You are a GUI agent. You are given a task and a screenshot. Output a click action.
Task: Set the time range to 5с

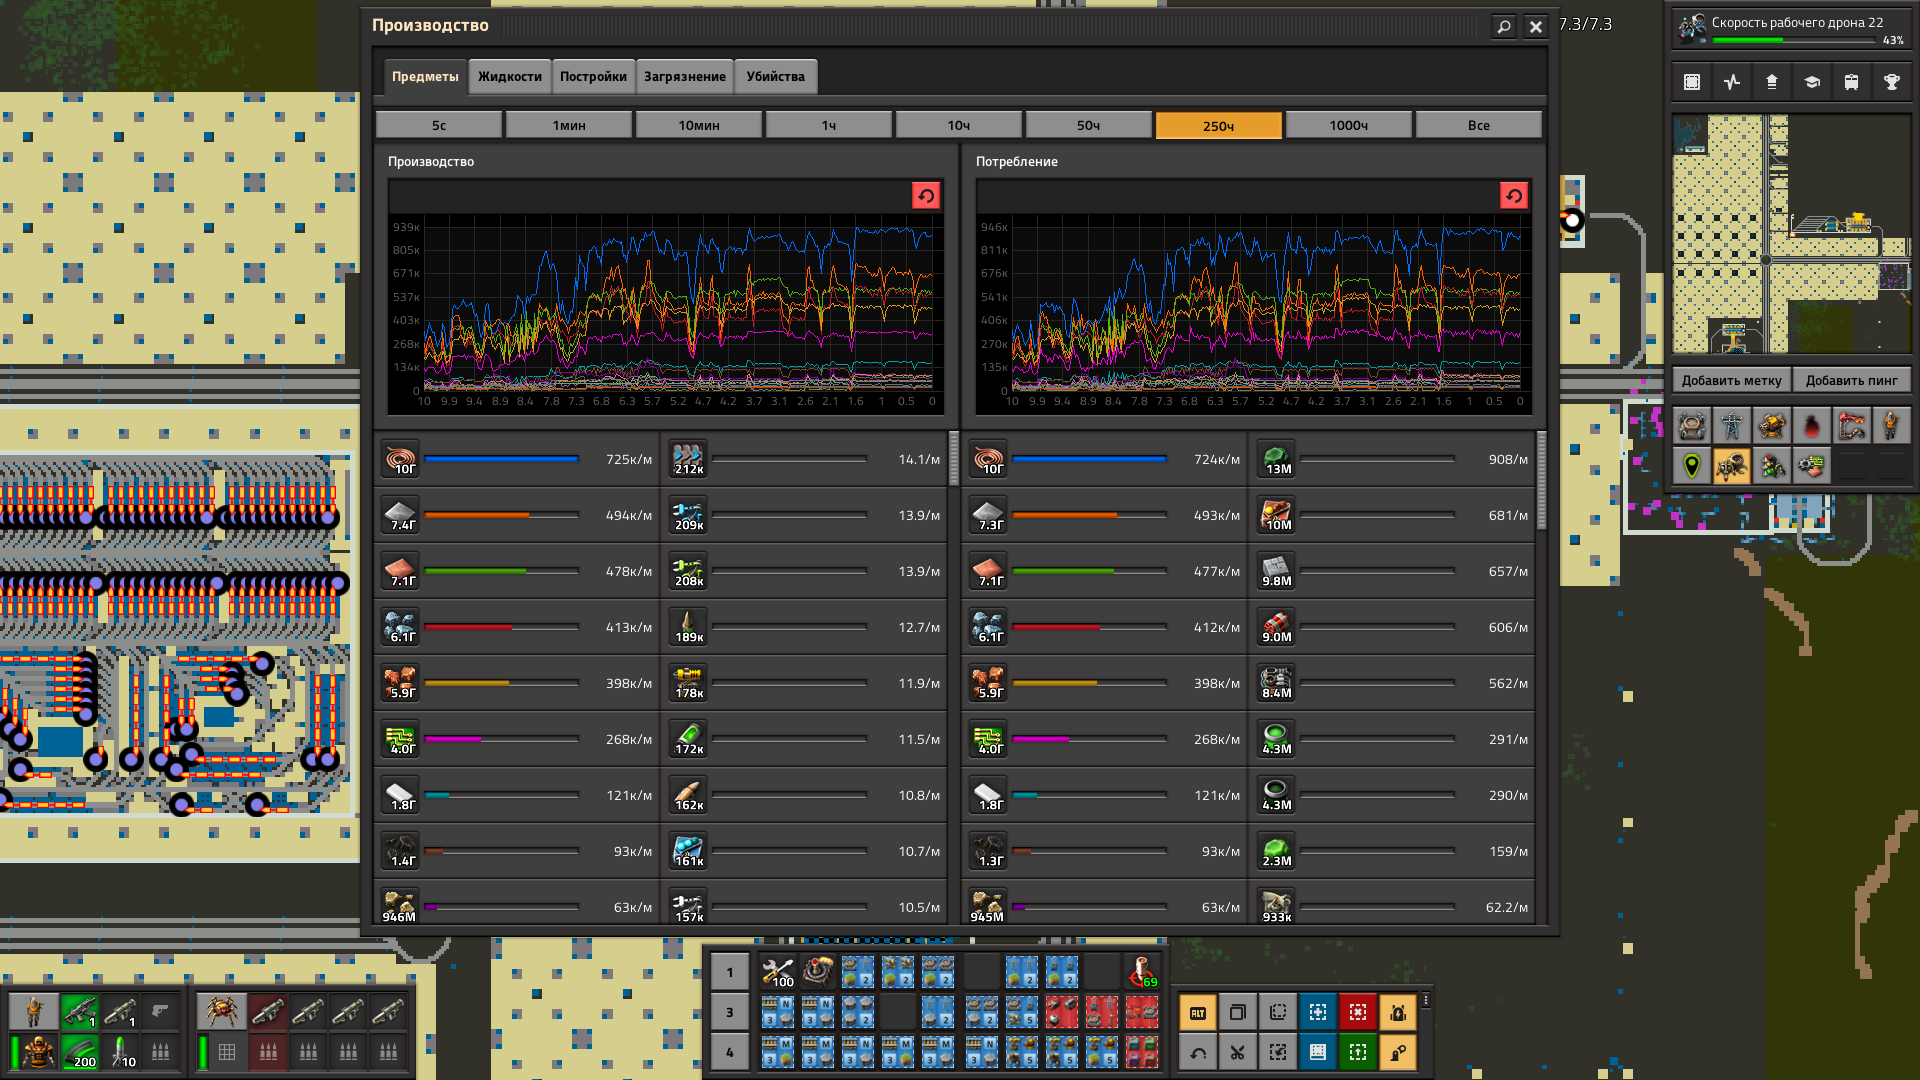pyautogui.click(x=439, y=125)
